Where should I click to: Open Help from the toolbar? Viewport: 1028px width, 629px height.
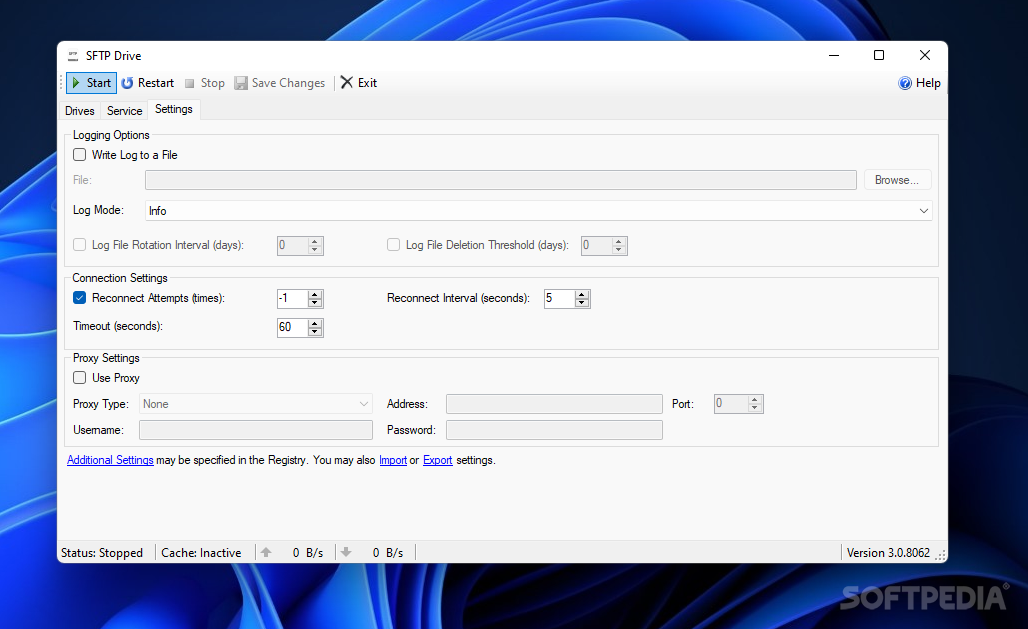919,83
